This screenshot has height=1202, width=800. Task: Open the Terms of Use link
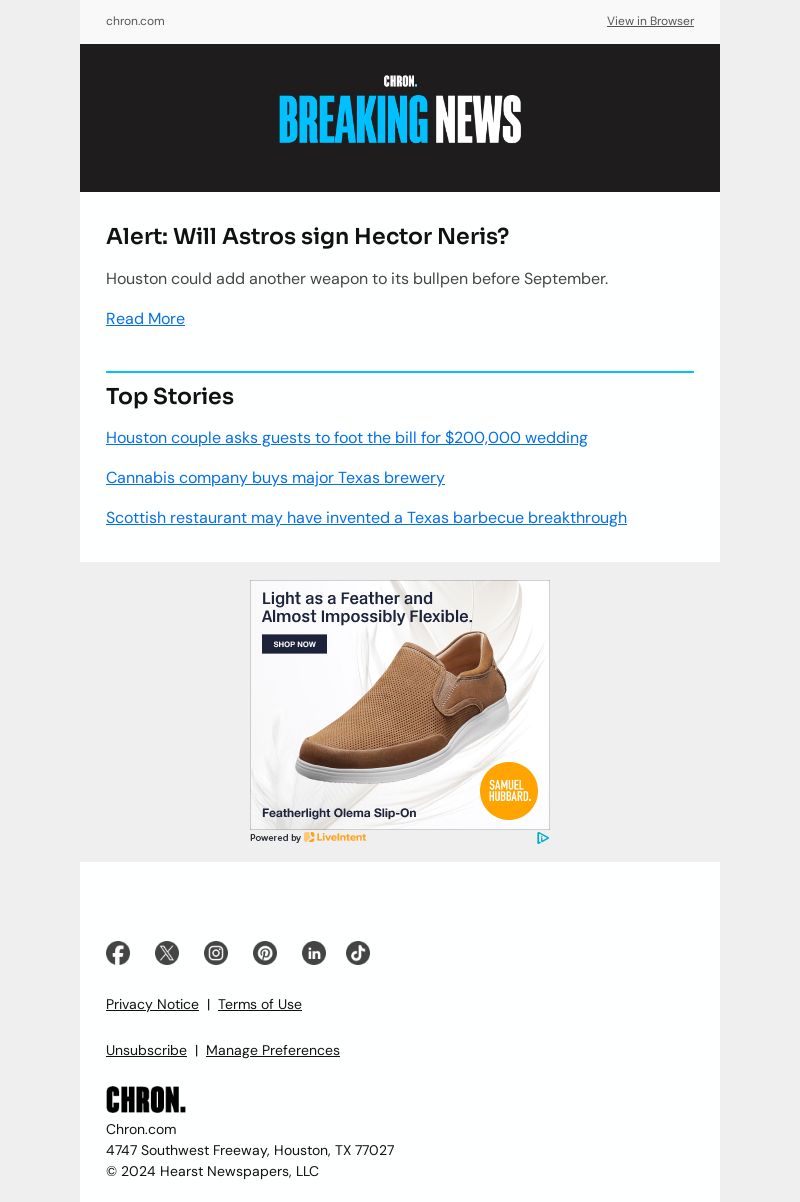point(260,1004)
